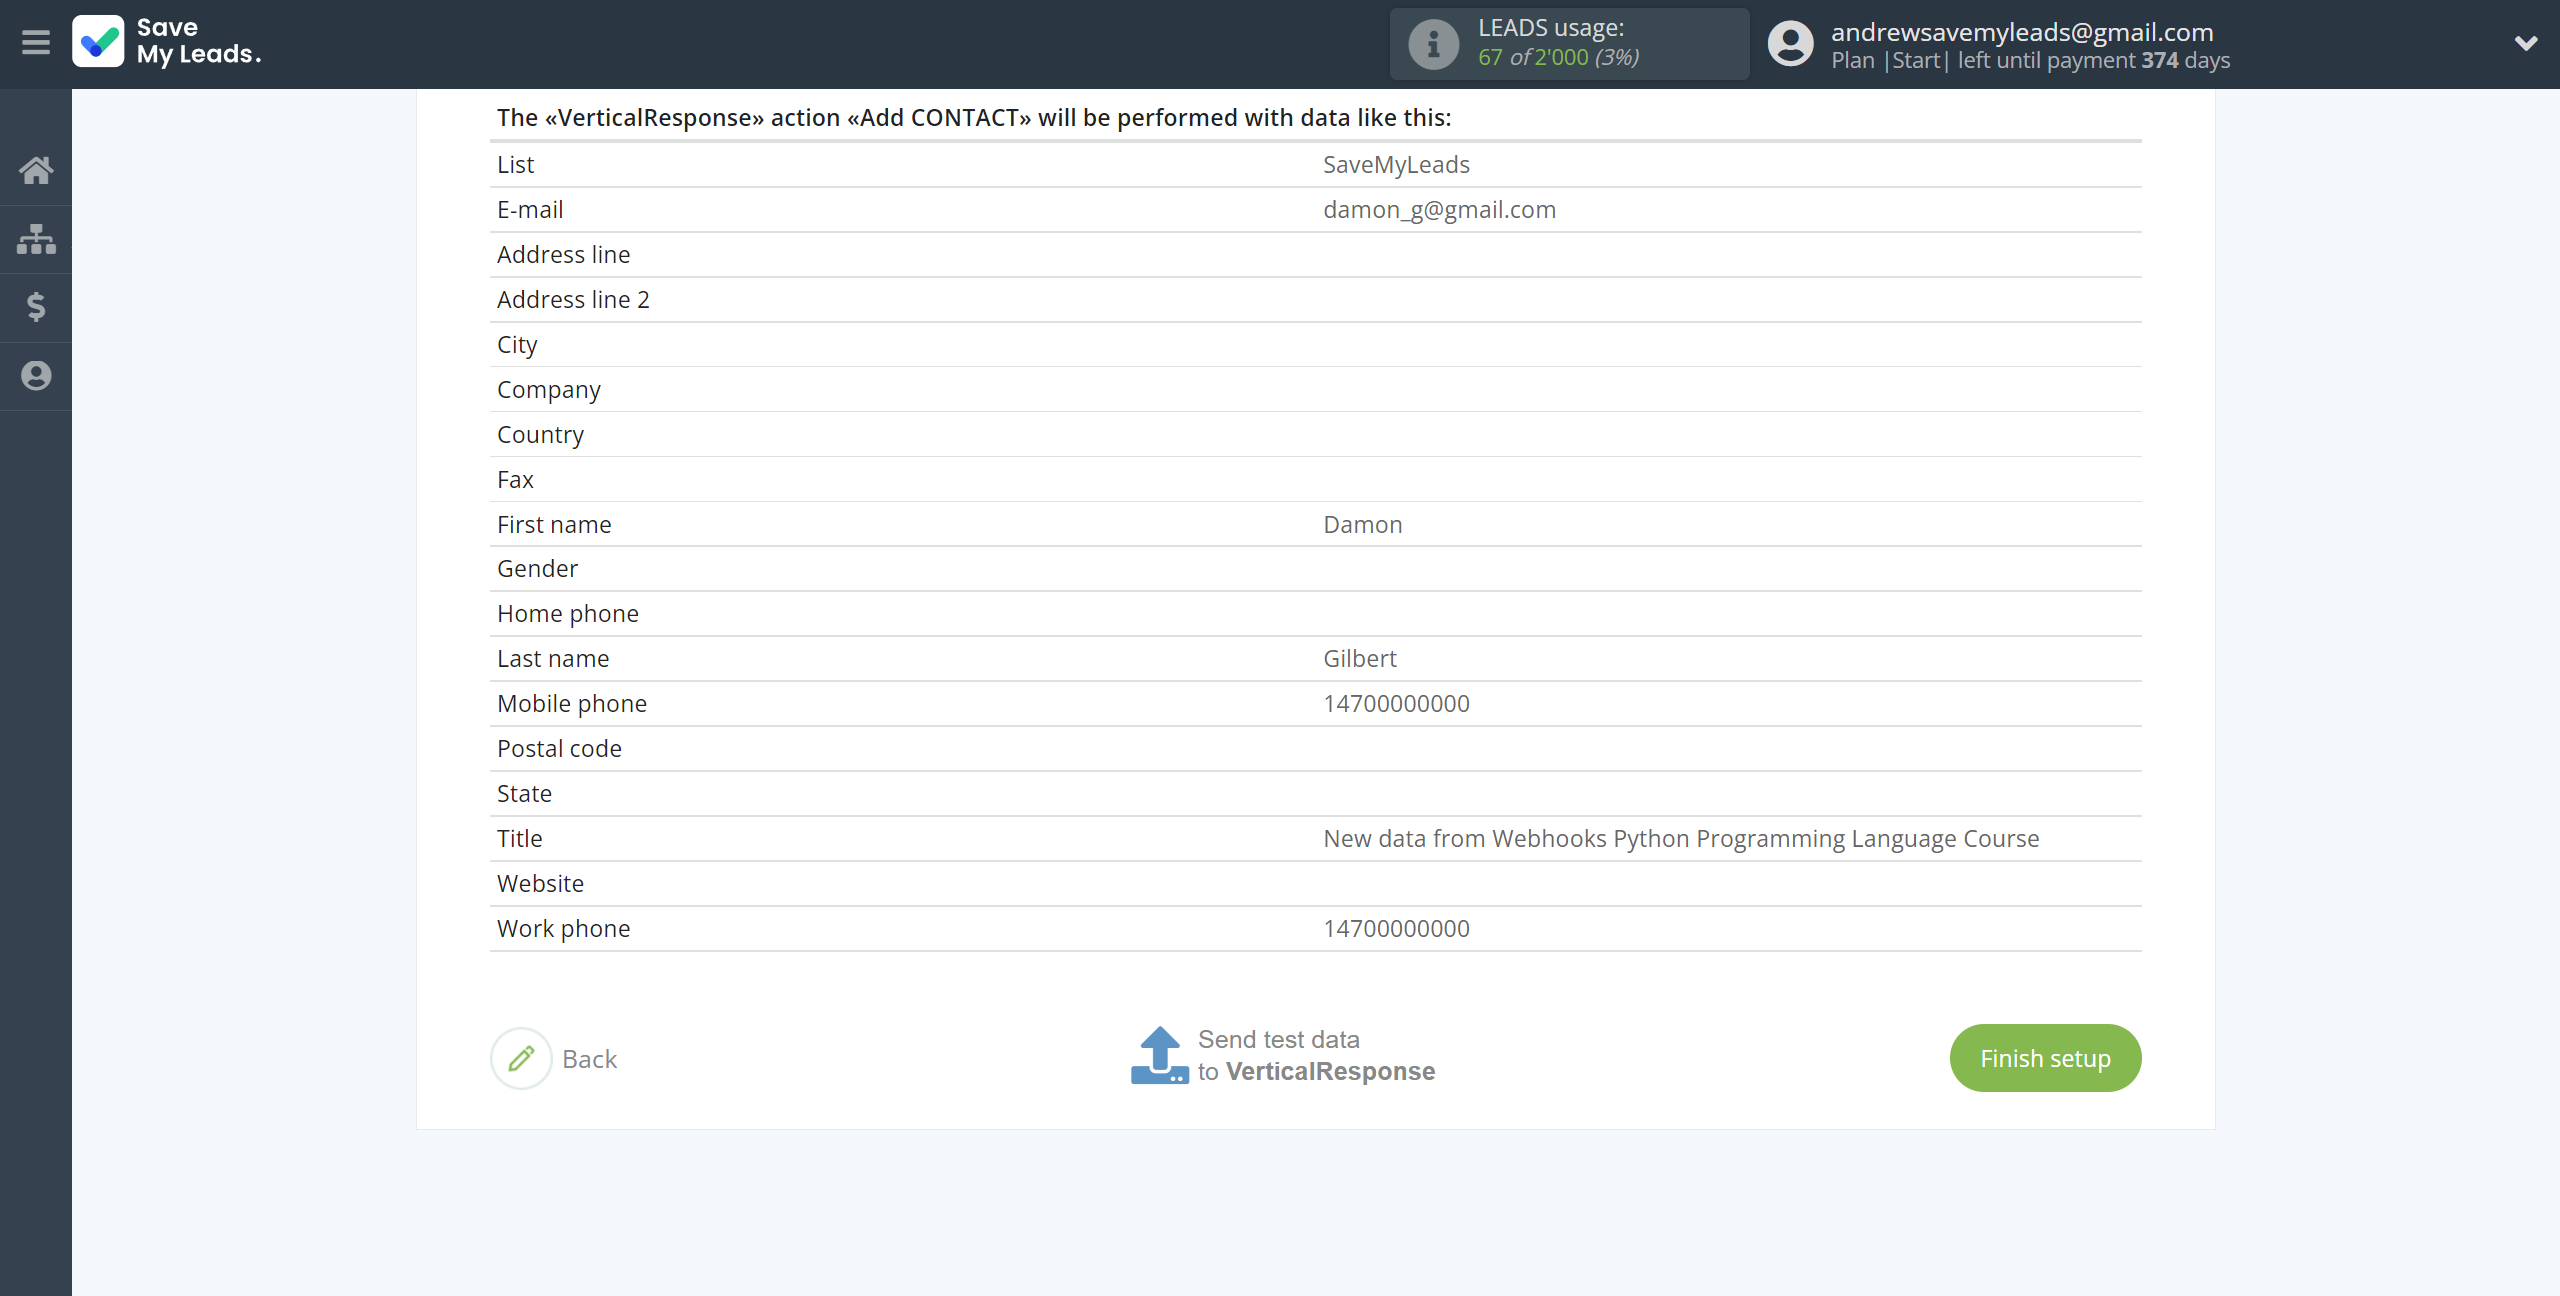Click the upload test data icon
The width and height of the screenshot is (2560, 1296).
click(1159, 1056)
